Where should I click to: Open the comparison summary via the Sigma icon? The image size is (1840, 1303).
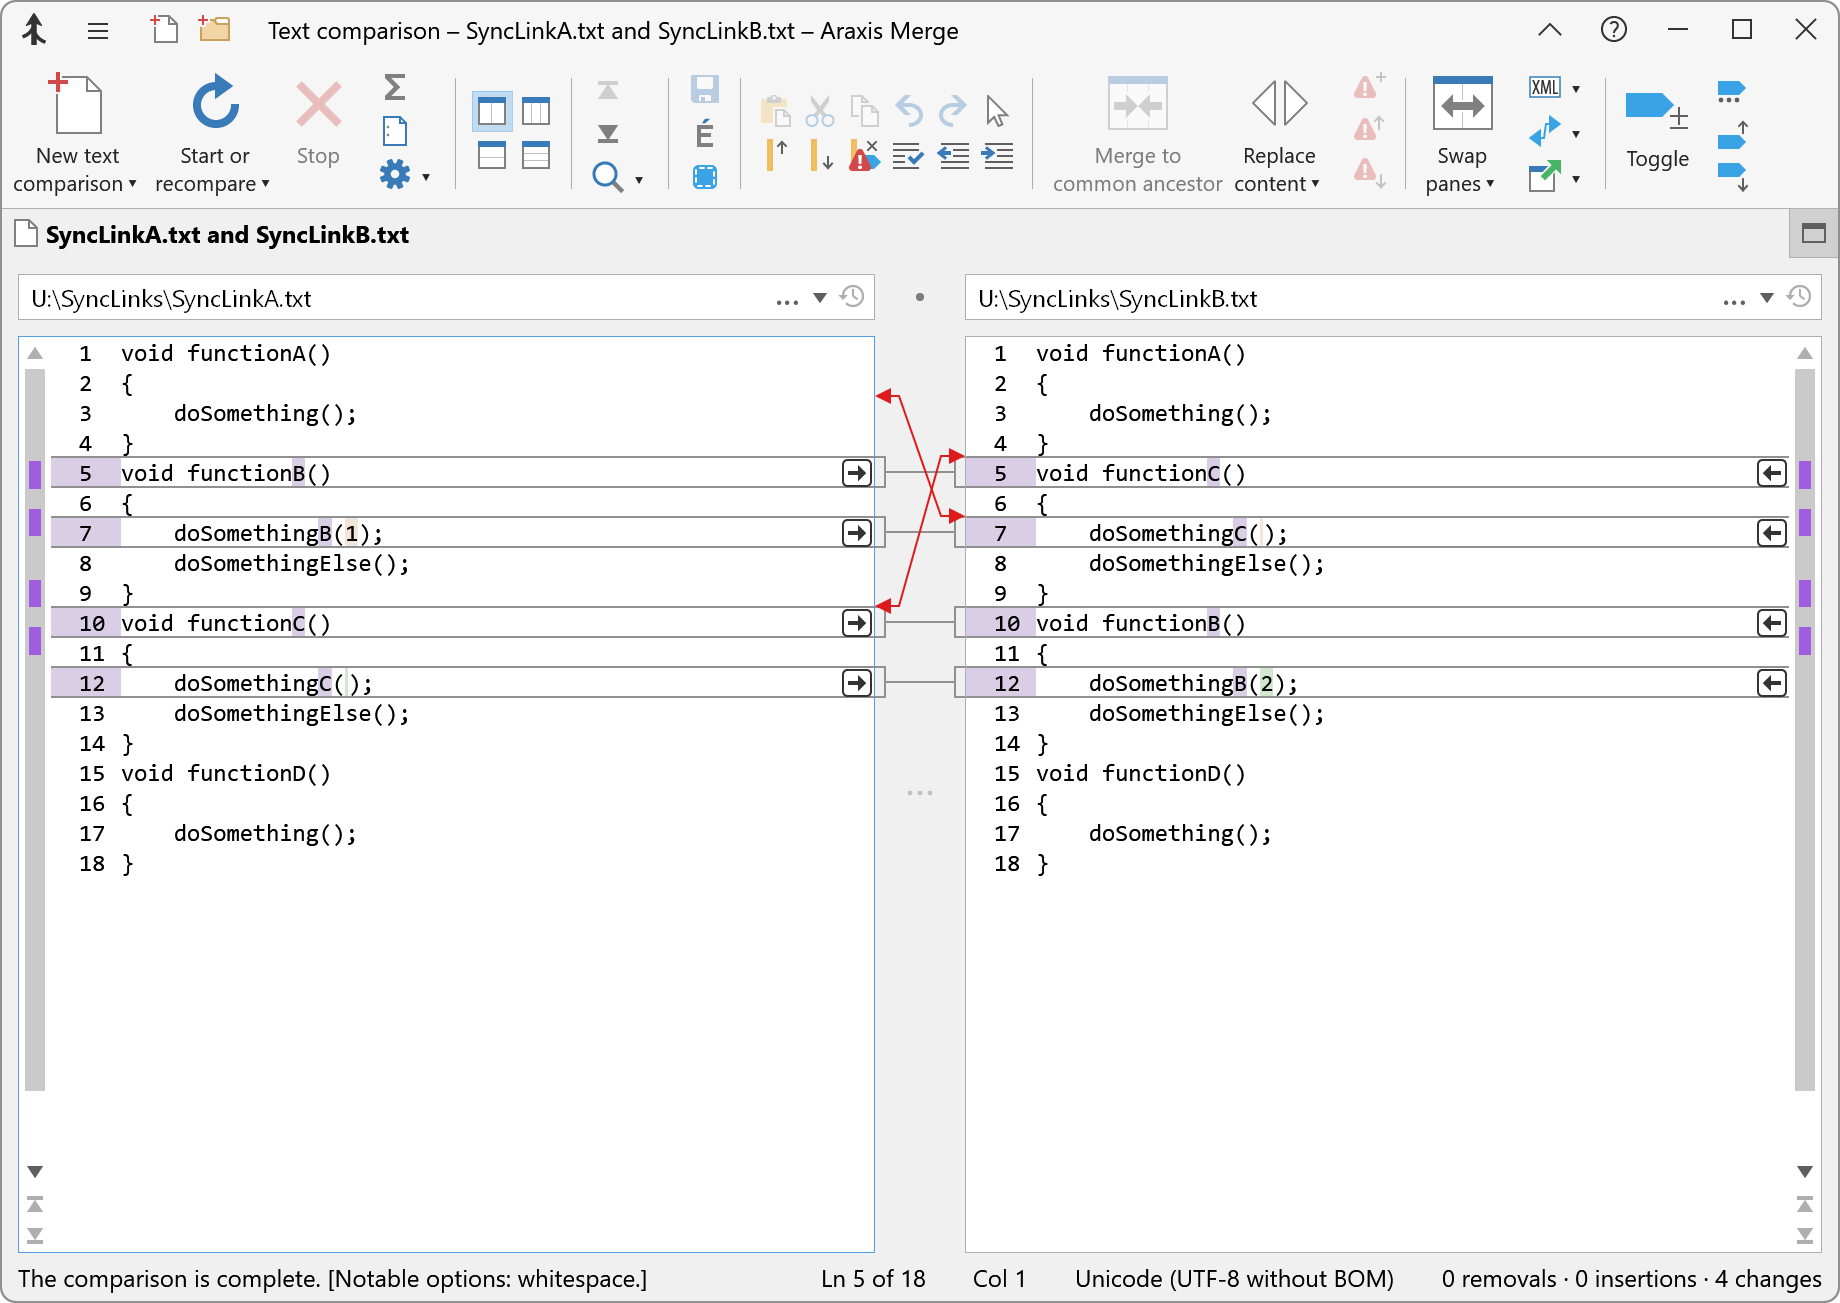click(394, 89)
